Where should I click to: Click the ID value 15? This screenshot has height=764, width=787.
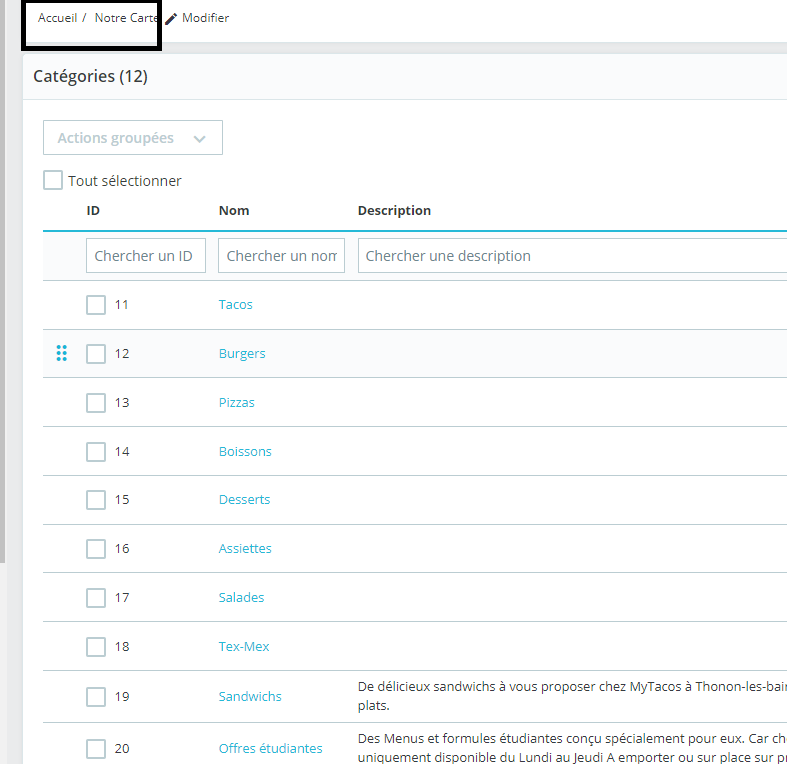(122, 500)
